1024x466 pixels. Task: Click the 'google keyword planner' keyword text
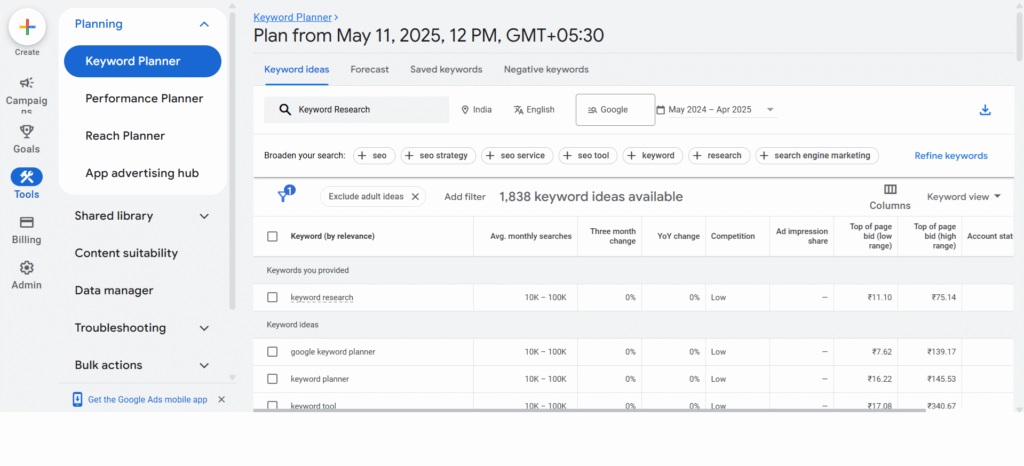click(333, 352)
